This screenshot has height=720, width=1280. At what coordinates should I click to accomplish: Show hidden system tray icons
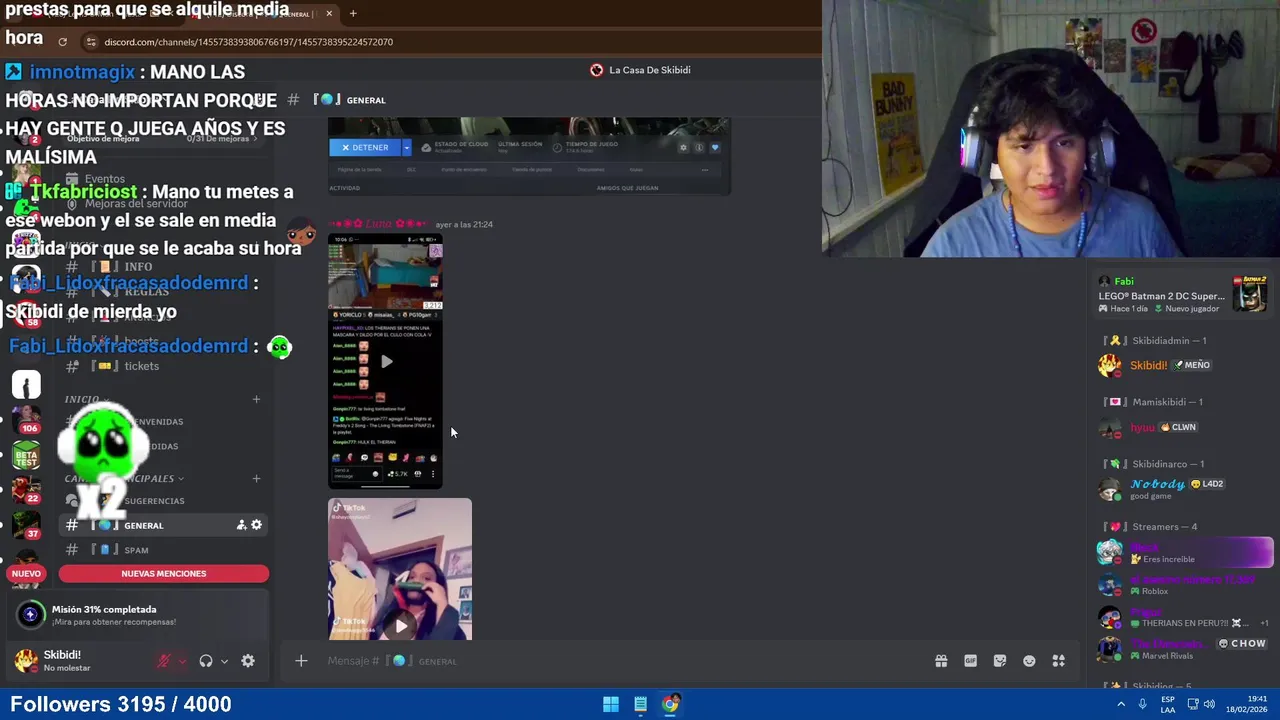pyautogui.click(x=1121, y=704)
